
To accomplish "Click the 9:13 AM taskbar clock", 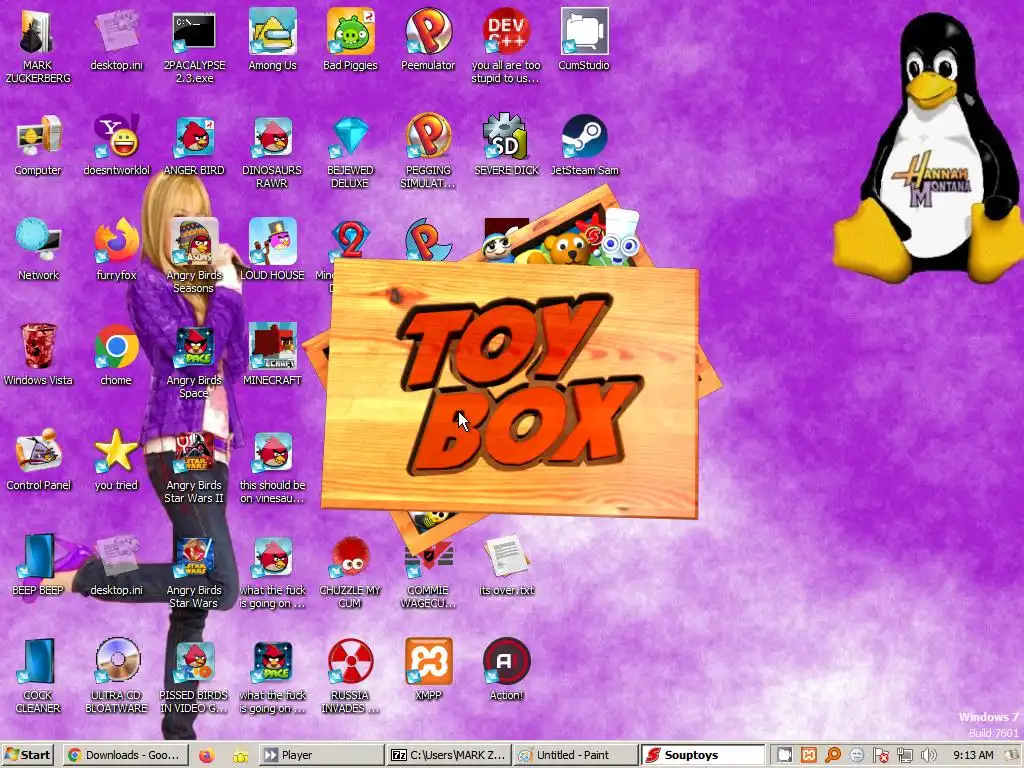I will click(x=973, y=755).
